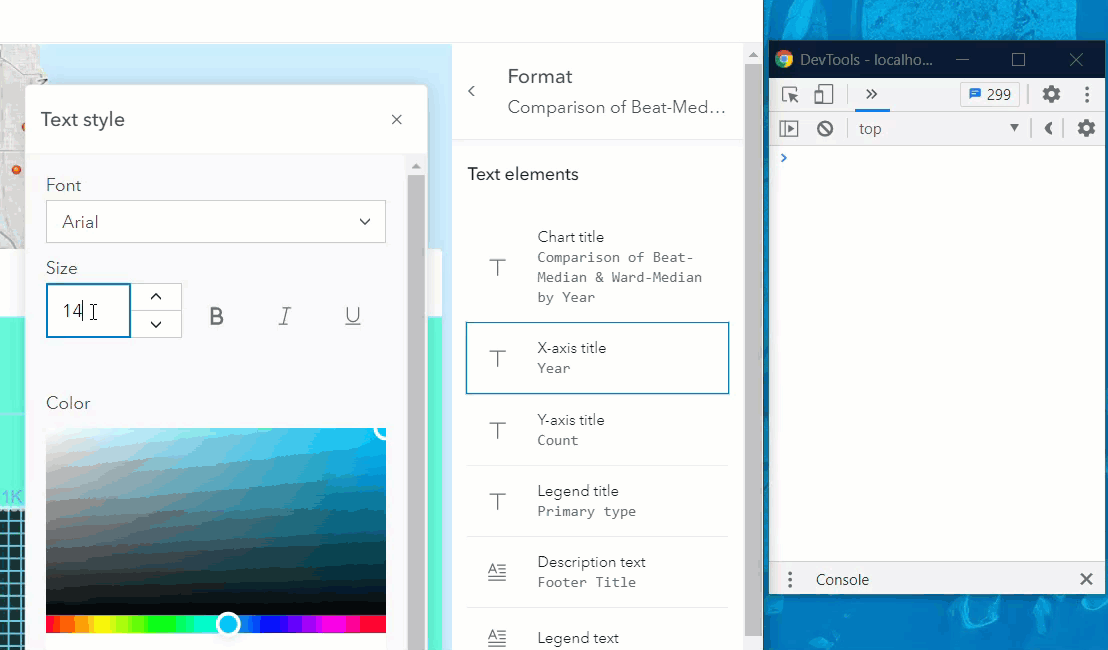The image size is (1108, 650).
Task: Close the DevTools window
Action: [x=1075, y=59]
